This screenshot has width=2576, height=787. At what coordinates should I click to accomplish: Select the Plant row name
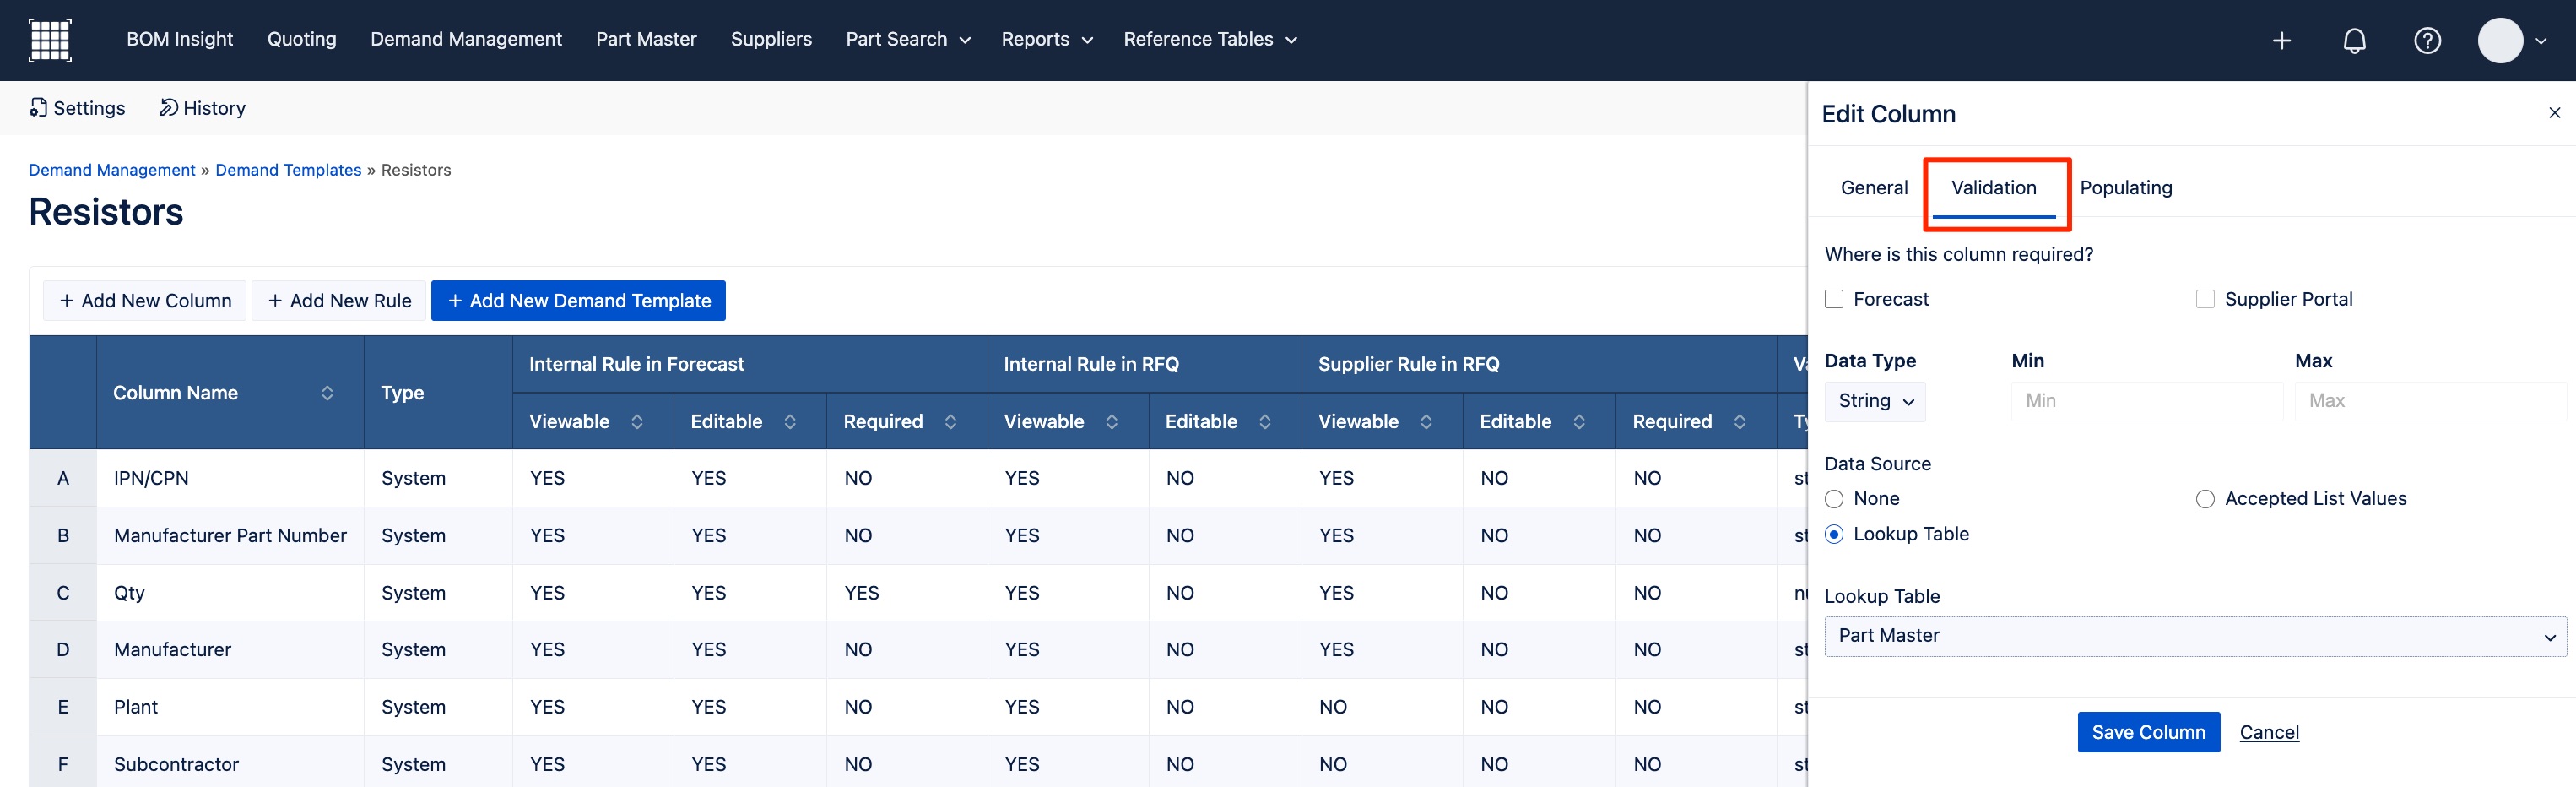(136, 707)
